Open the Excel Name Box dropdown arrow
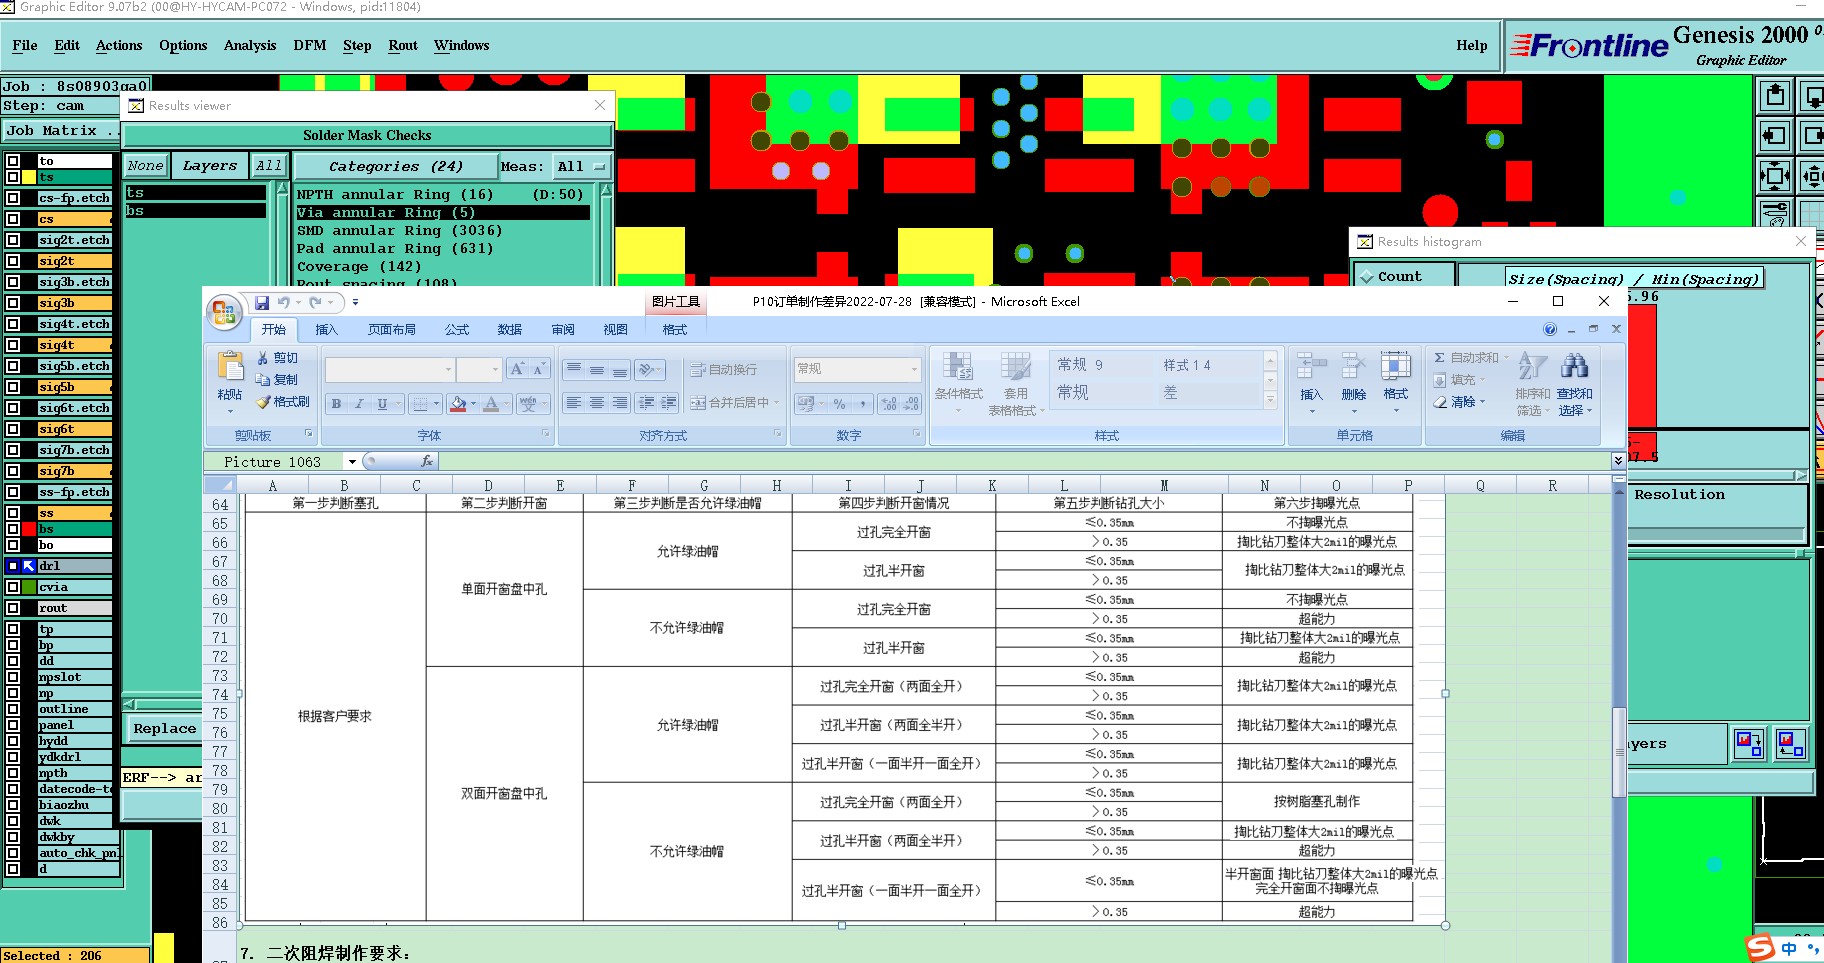The height and width of the screenshot is (963, 1824). click(351, 462)
